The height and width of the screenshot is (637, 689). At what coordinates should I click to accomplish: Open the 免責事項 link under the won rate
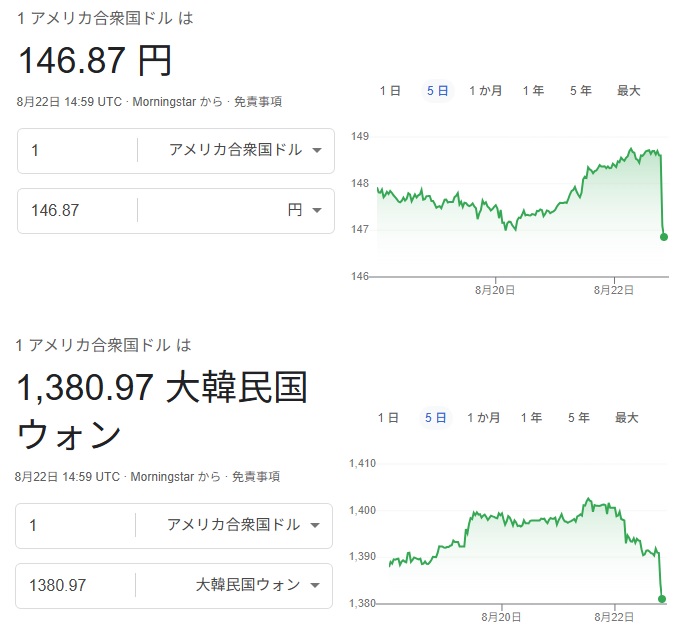tap(256, 477)
